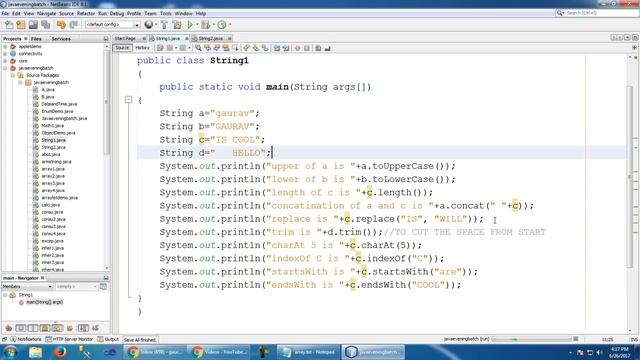640x360 pixels.
Task: Create a new file from main toolbar
Action: pos(9,25)
